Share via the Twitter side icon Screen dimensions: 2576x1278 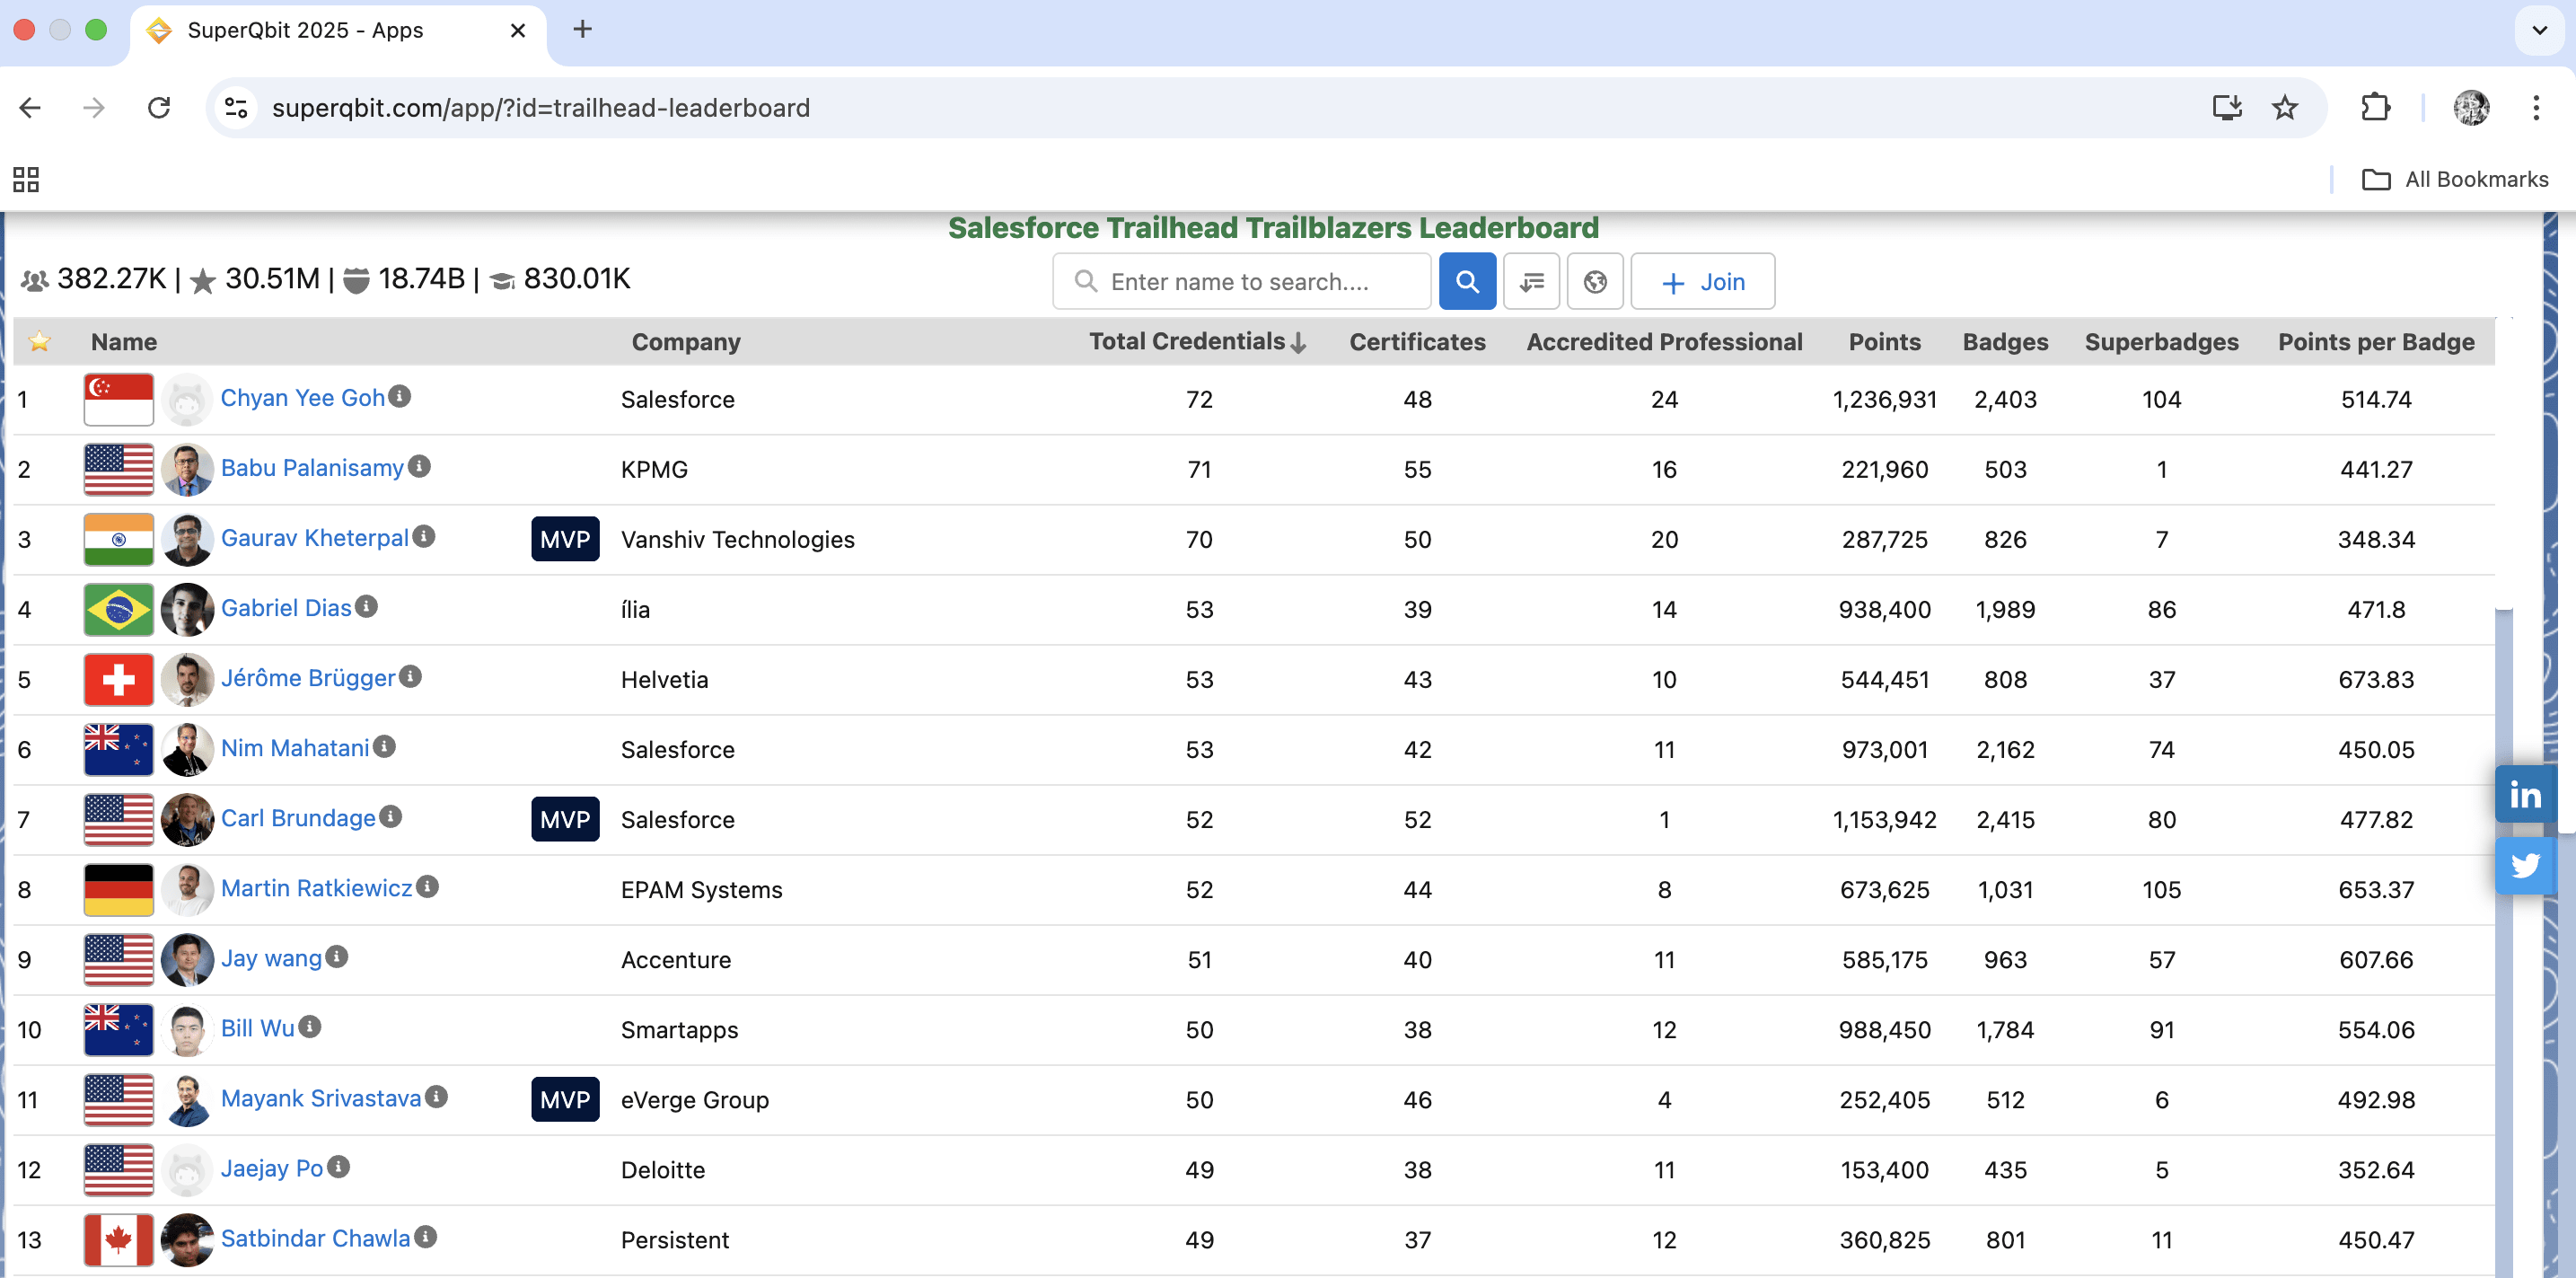tap(2524, 865)
